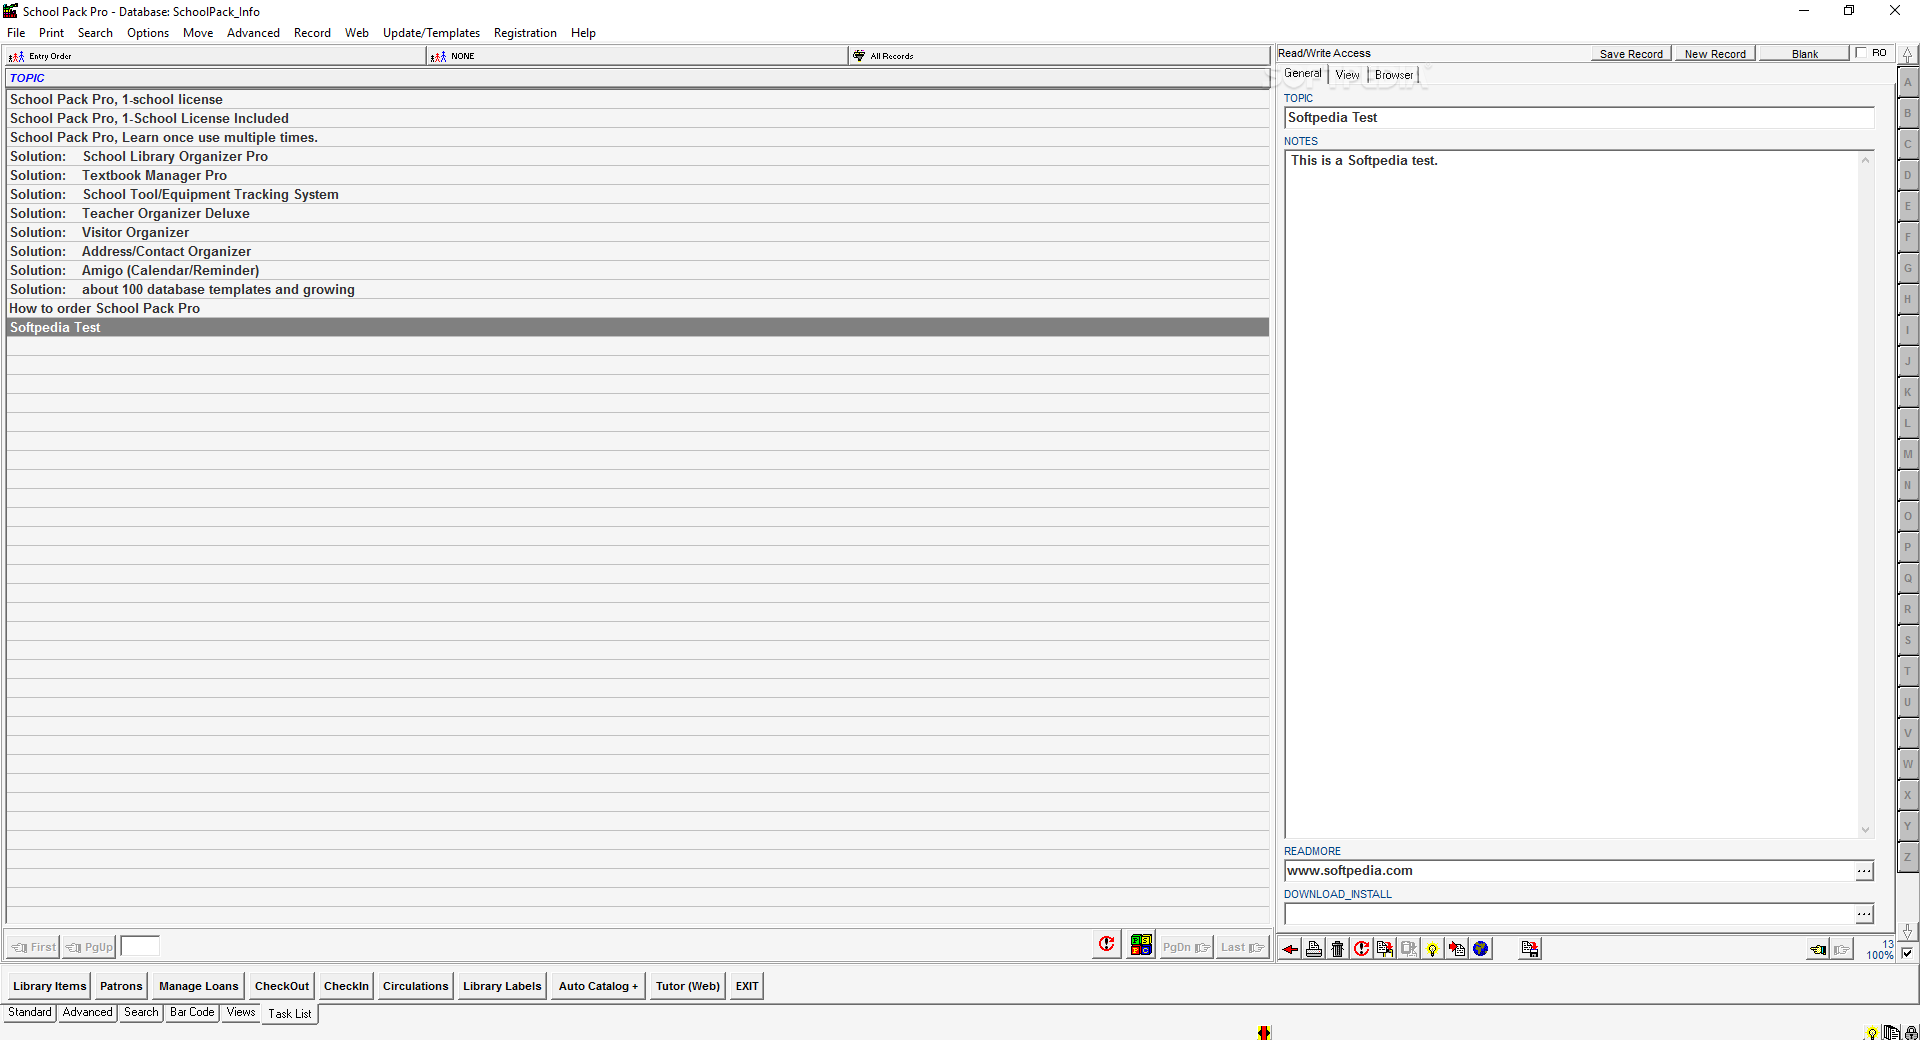The image size is (1920, 1040).
Task: Open the Update/Templates menu
Action: coord(431,33)
